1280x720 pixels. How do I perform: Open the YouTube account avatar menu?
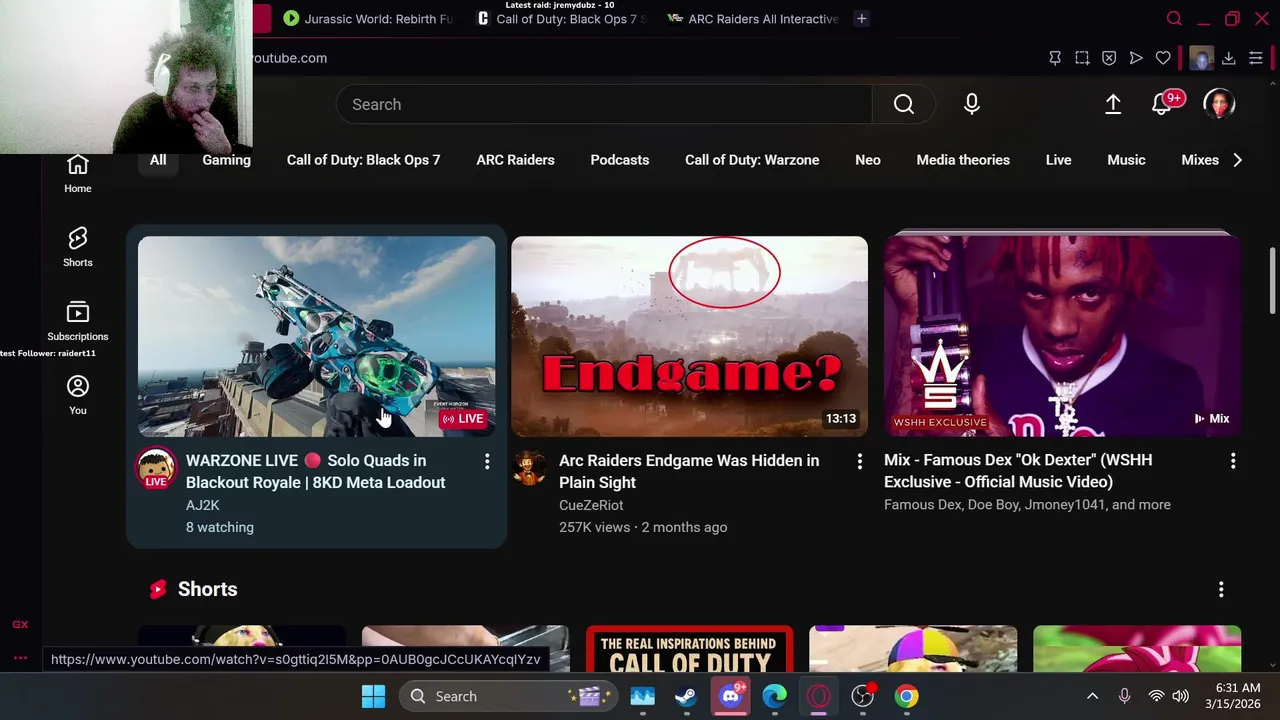tap(1219, 104)
